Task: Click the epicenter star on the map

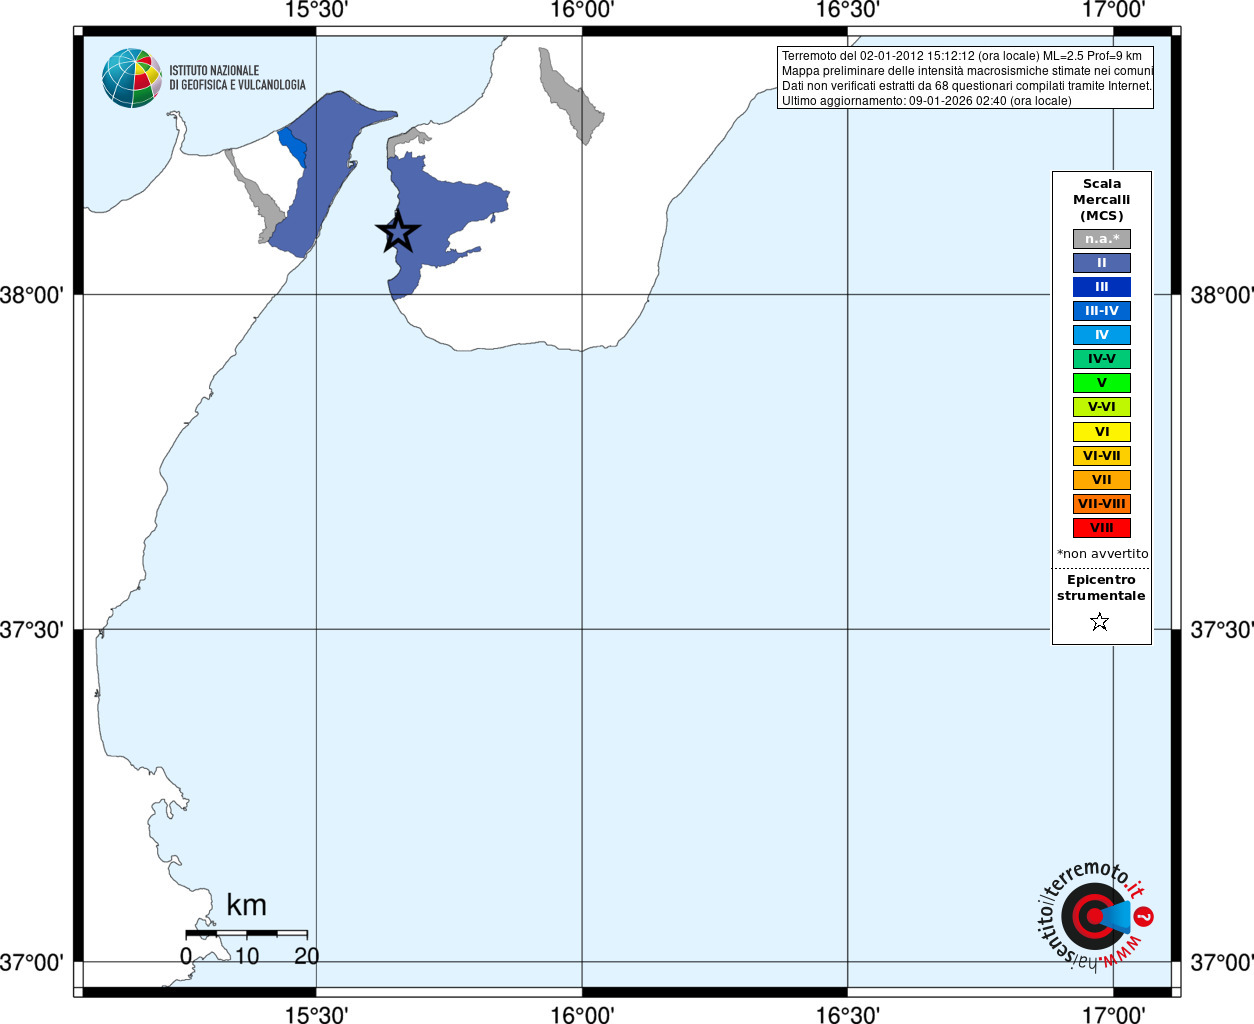Action: pyautogui.click(x=398, y=232)
